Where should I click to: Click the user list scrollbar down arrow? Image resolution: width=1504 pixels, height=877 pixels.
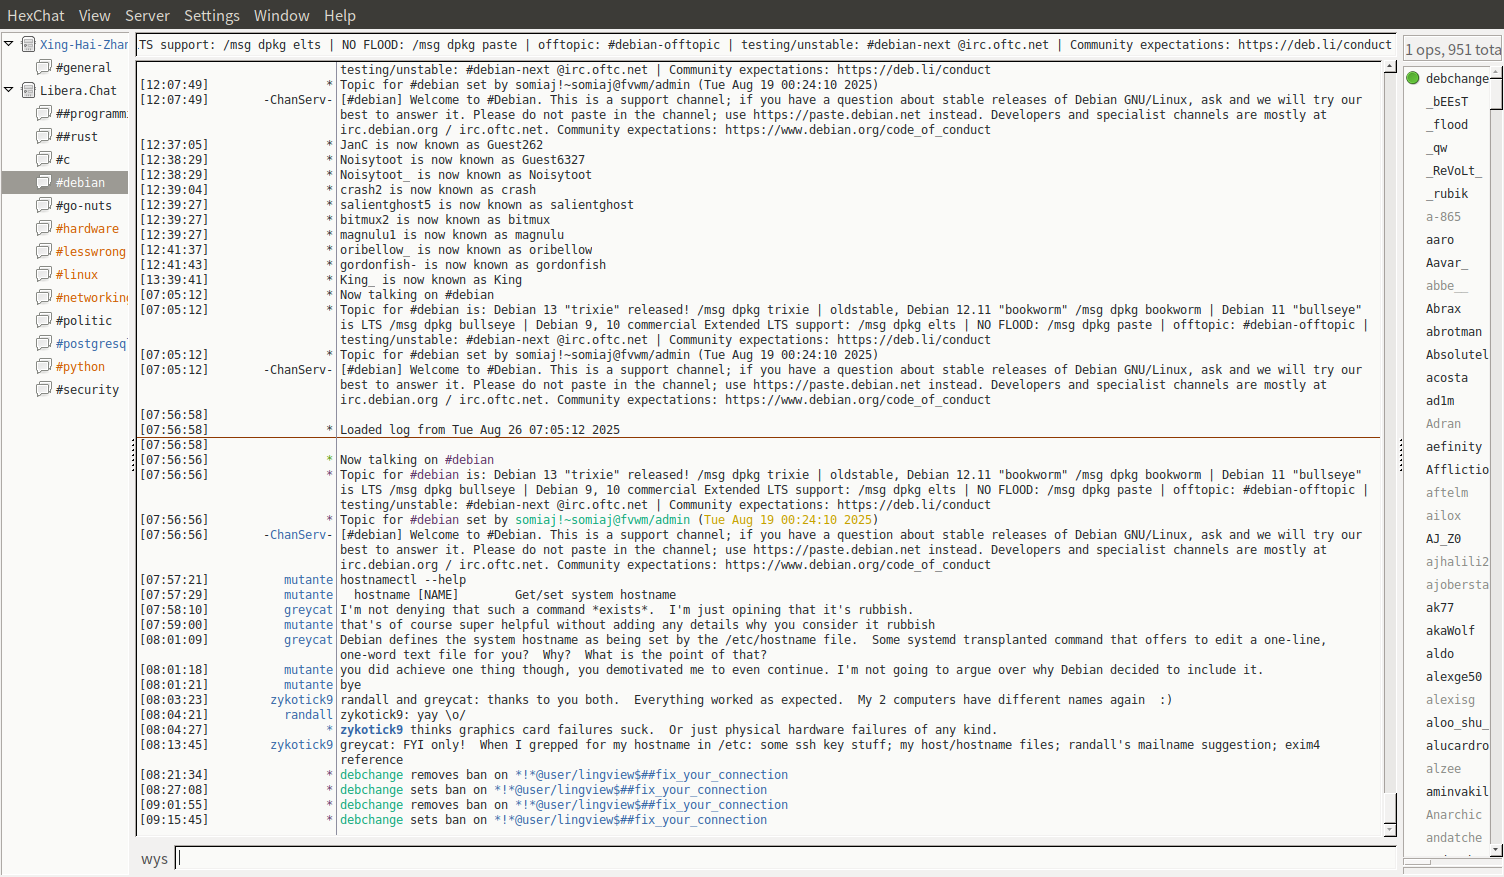[x=1496, y=850]
